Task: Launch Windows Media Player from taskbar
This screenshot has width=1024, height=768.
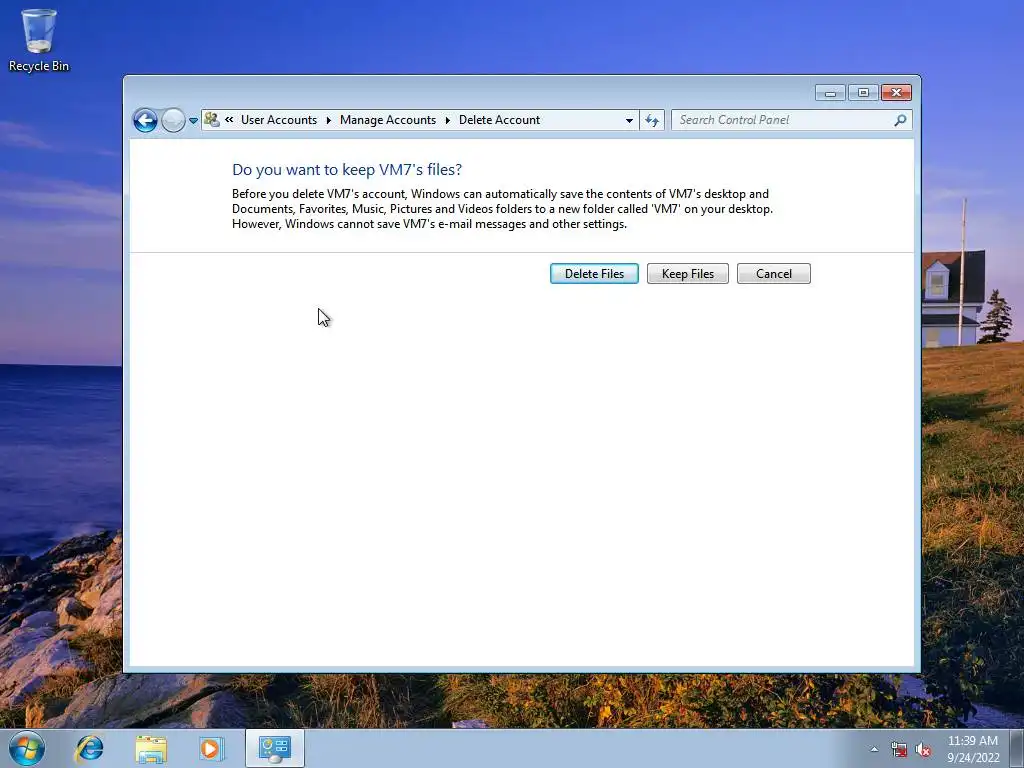Action: point(211,748)
